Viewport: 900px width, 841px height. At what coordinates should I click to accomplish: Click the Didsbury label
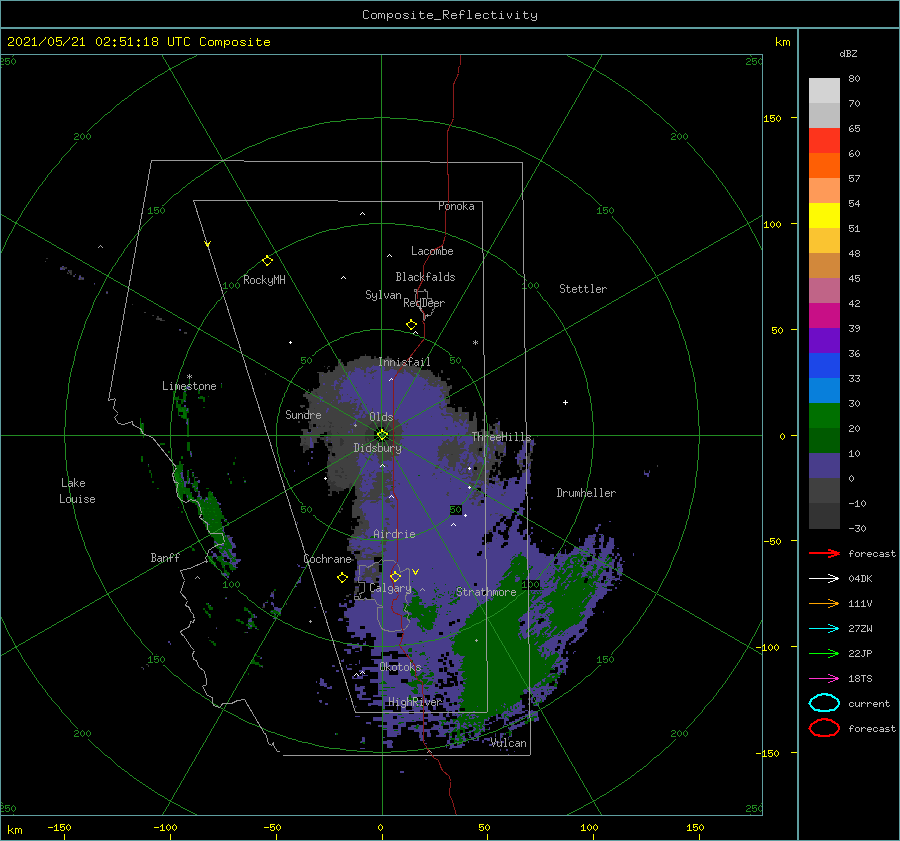click(x=378, y=448)
